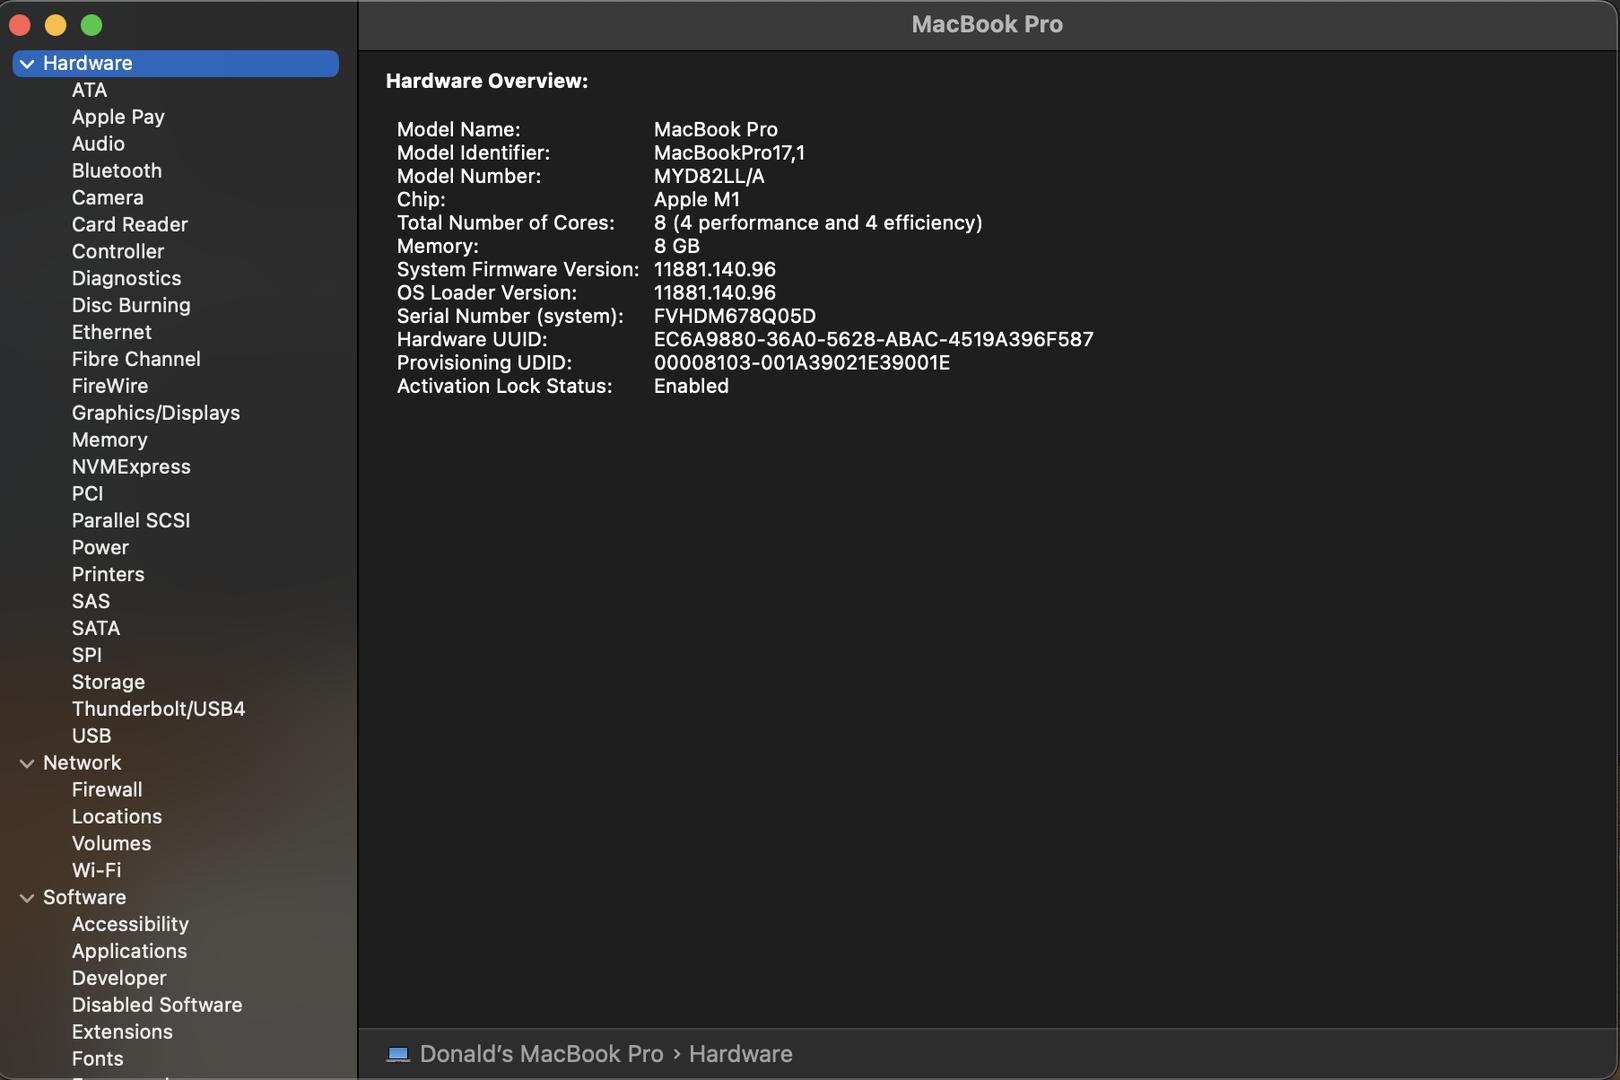The width and height of the screenshot is (1620, 1080).
Task: Click the 8 GB memory value
Action: (677, 247)
